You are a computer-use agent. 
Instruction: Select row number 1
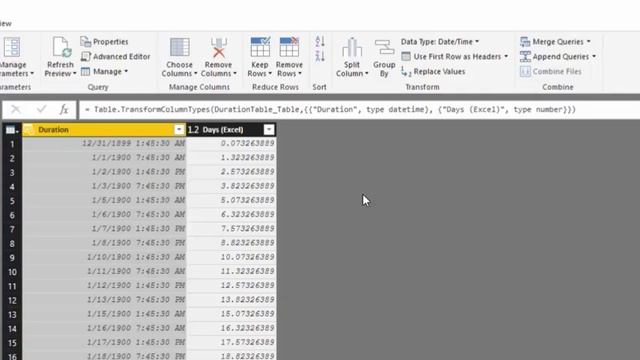coord(12,144)
